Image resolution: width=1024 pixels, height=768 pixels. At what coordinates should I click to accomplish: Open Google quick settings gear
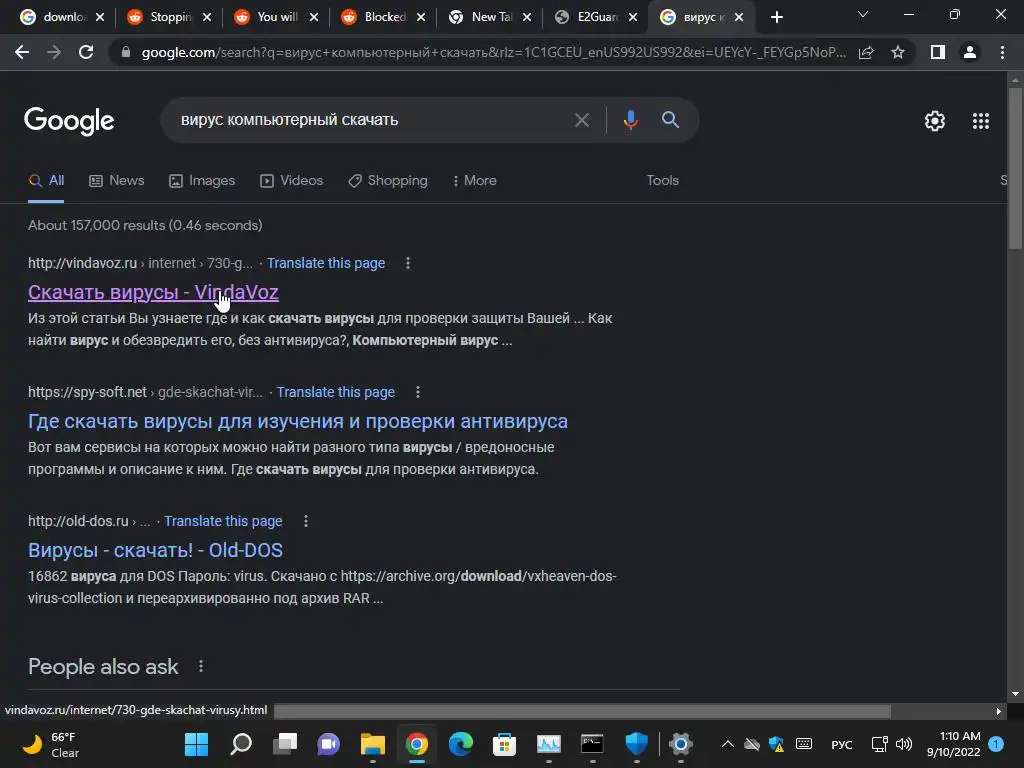[935, 121]
